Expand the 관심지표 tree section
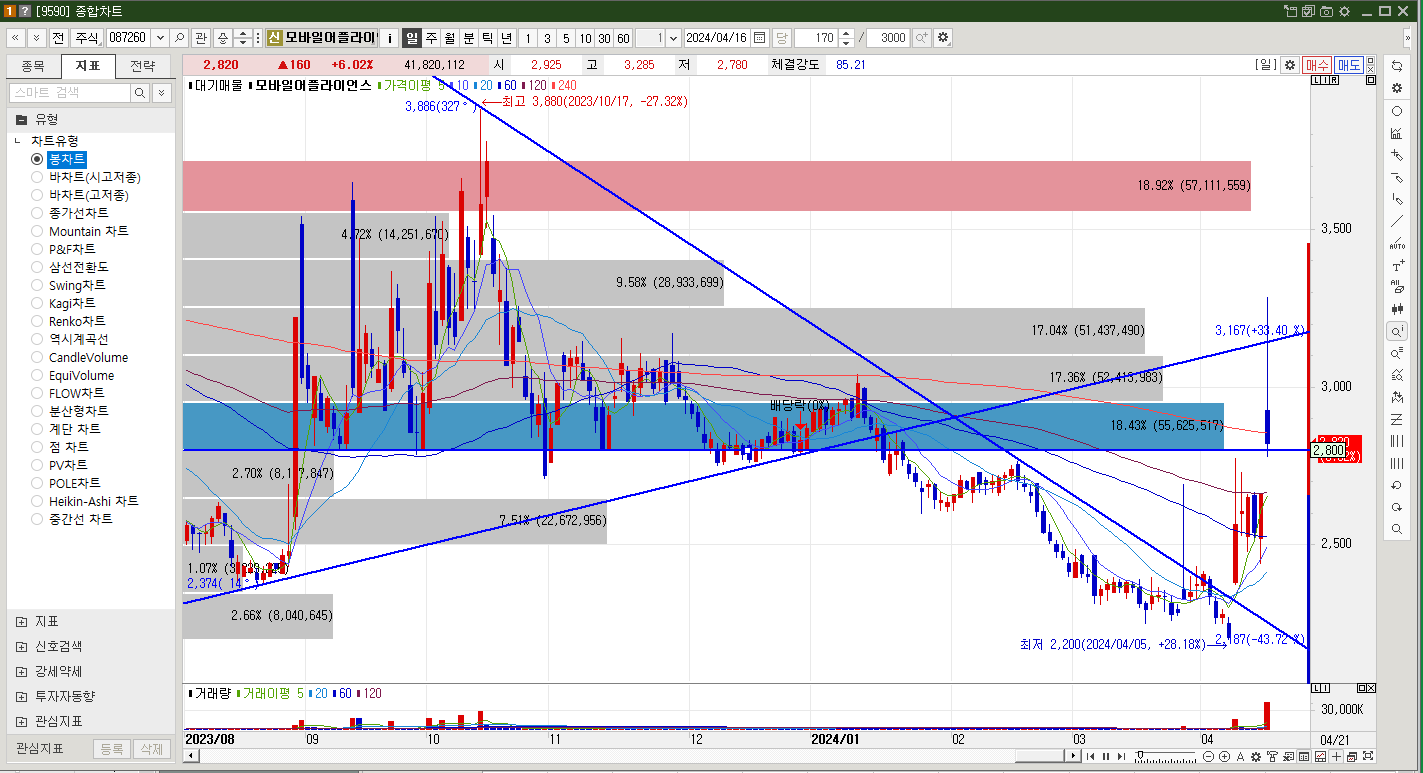This screenshot has width=1423, height=773. click(22, 721)
